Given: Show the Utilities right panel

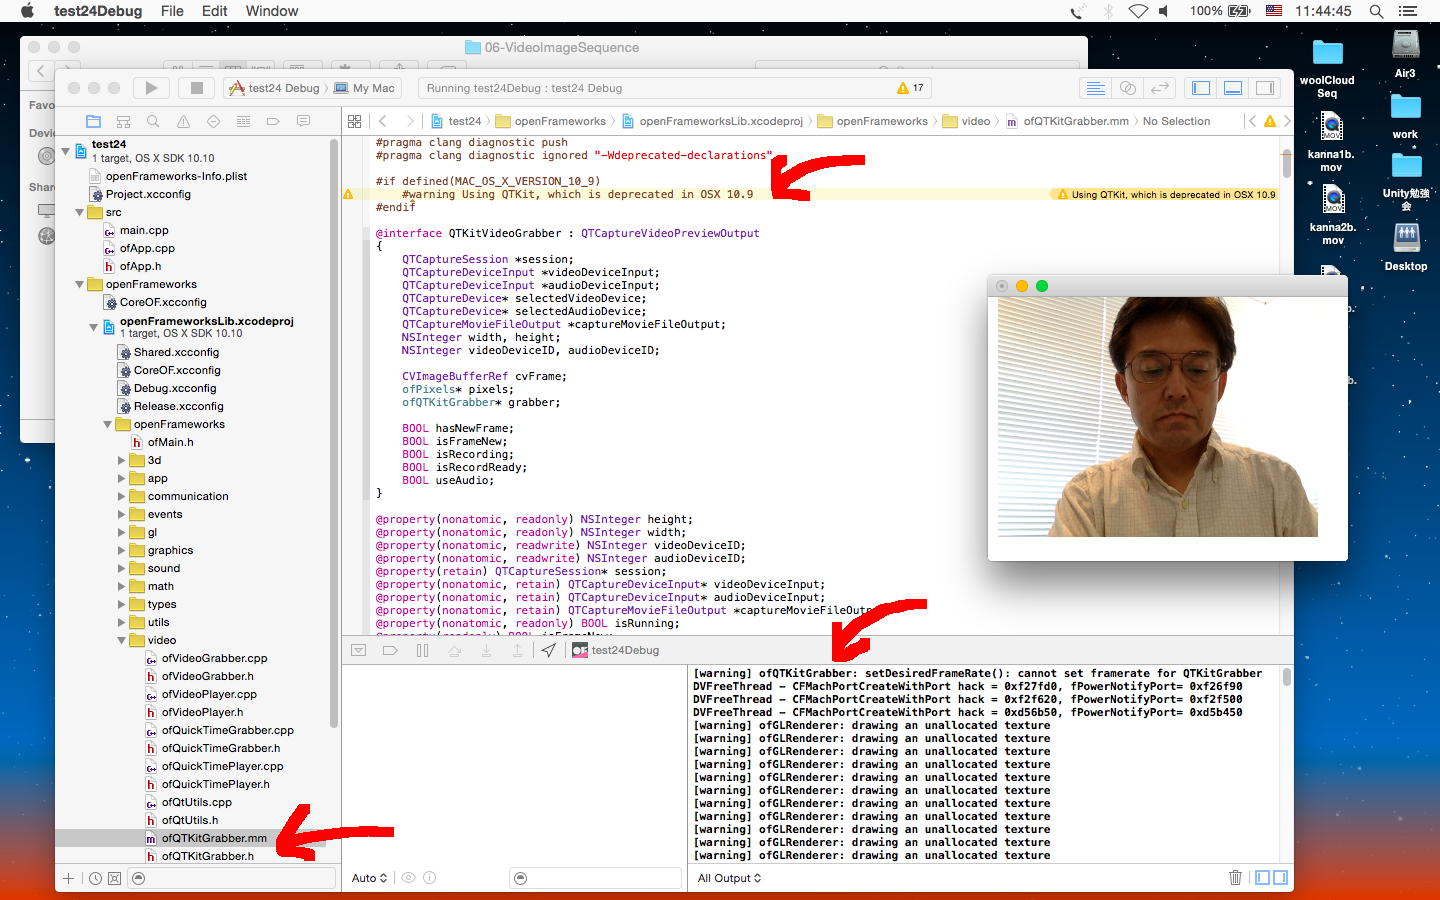Looking at the screenshot, I should click(1265, 88).
